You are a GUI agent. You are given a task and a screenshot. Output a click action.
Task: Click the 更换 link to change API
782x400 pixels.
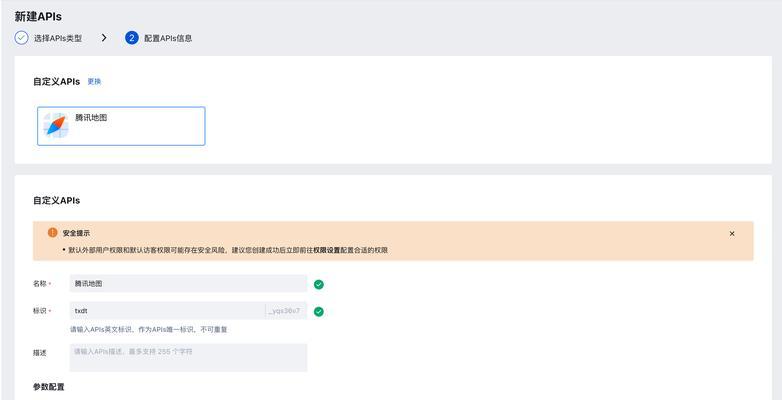tap(94, 82)
